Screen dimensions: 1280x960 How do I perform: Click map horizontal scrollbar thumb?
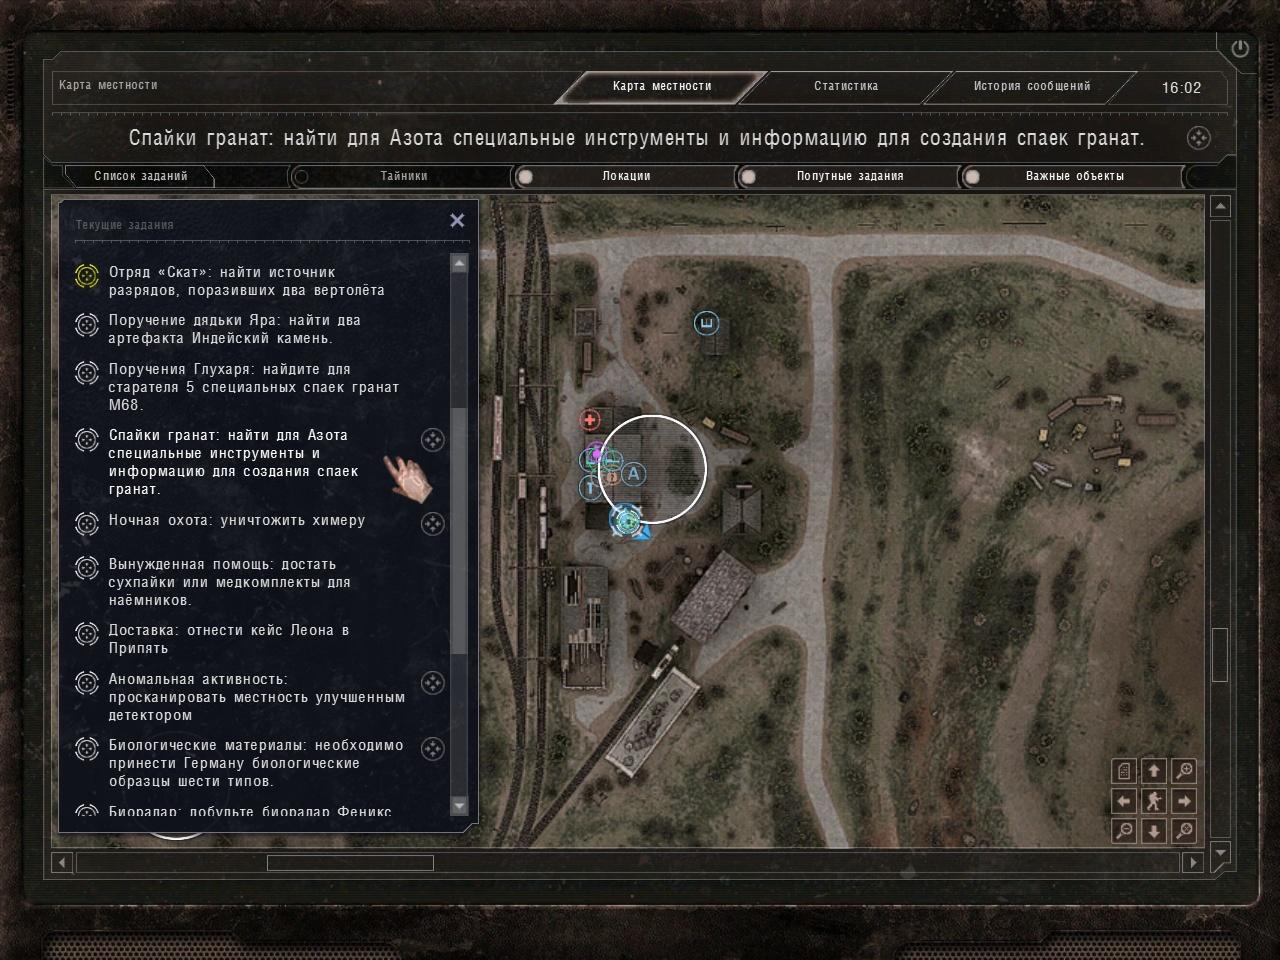(x=350, y=862)
